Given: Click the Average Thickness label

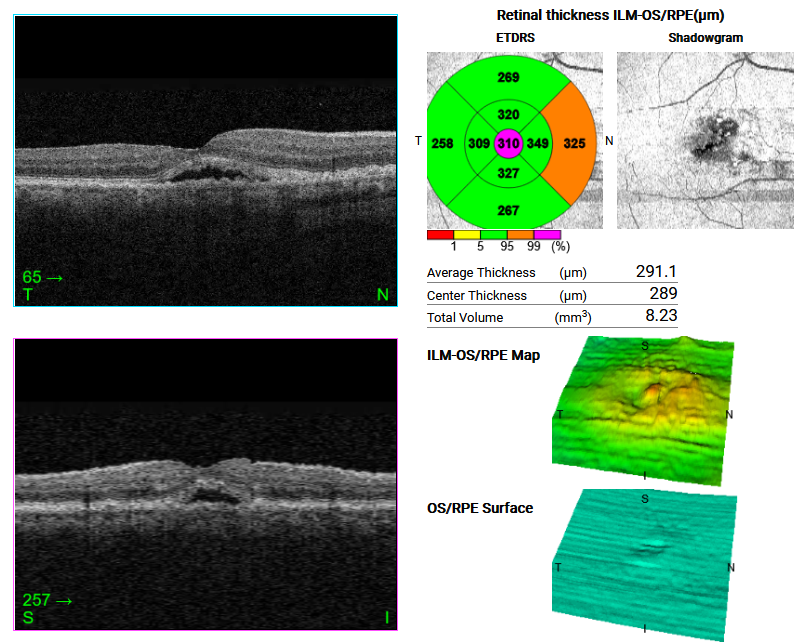Looking at the screenshot, I should point(481,273).
